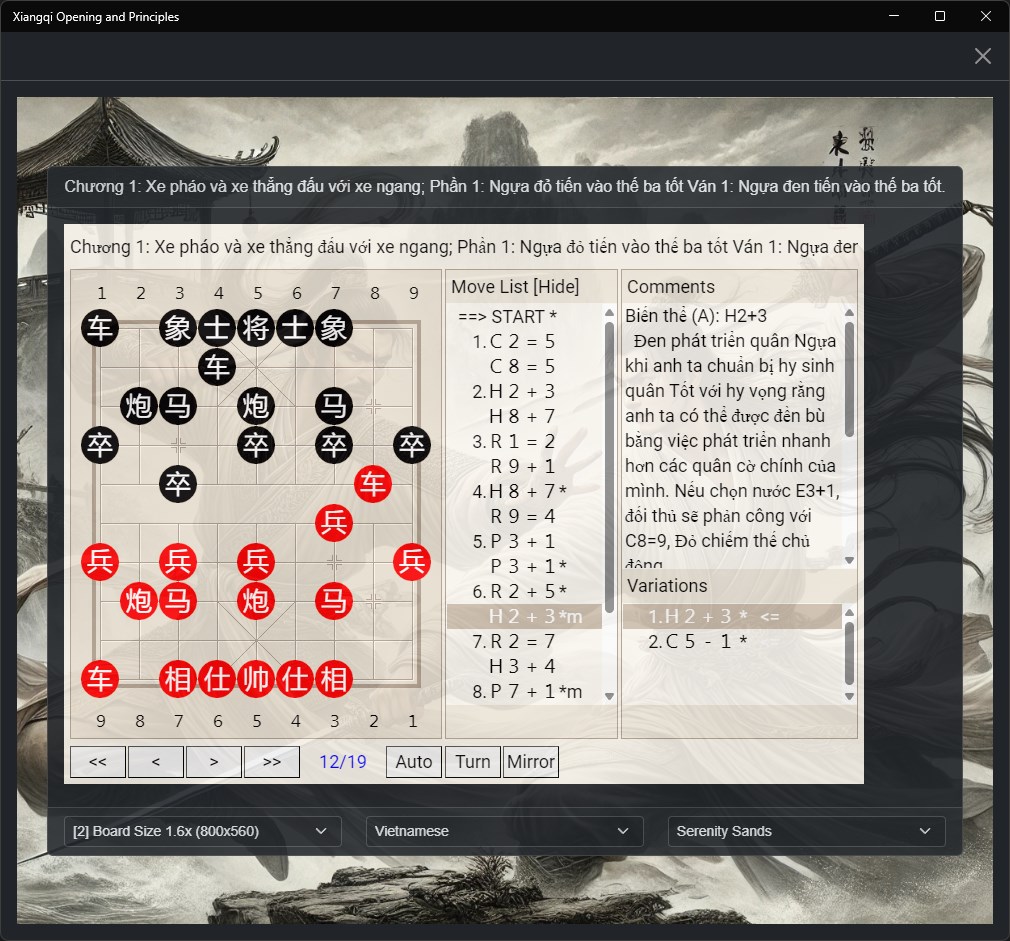Click the red edge soldier 兵 on red file 1

click(x=412, y=562)
